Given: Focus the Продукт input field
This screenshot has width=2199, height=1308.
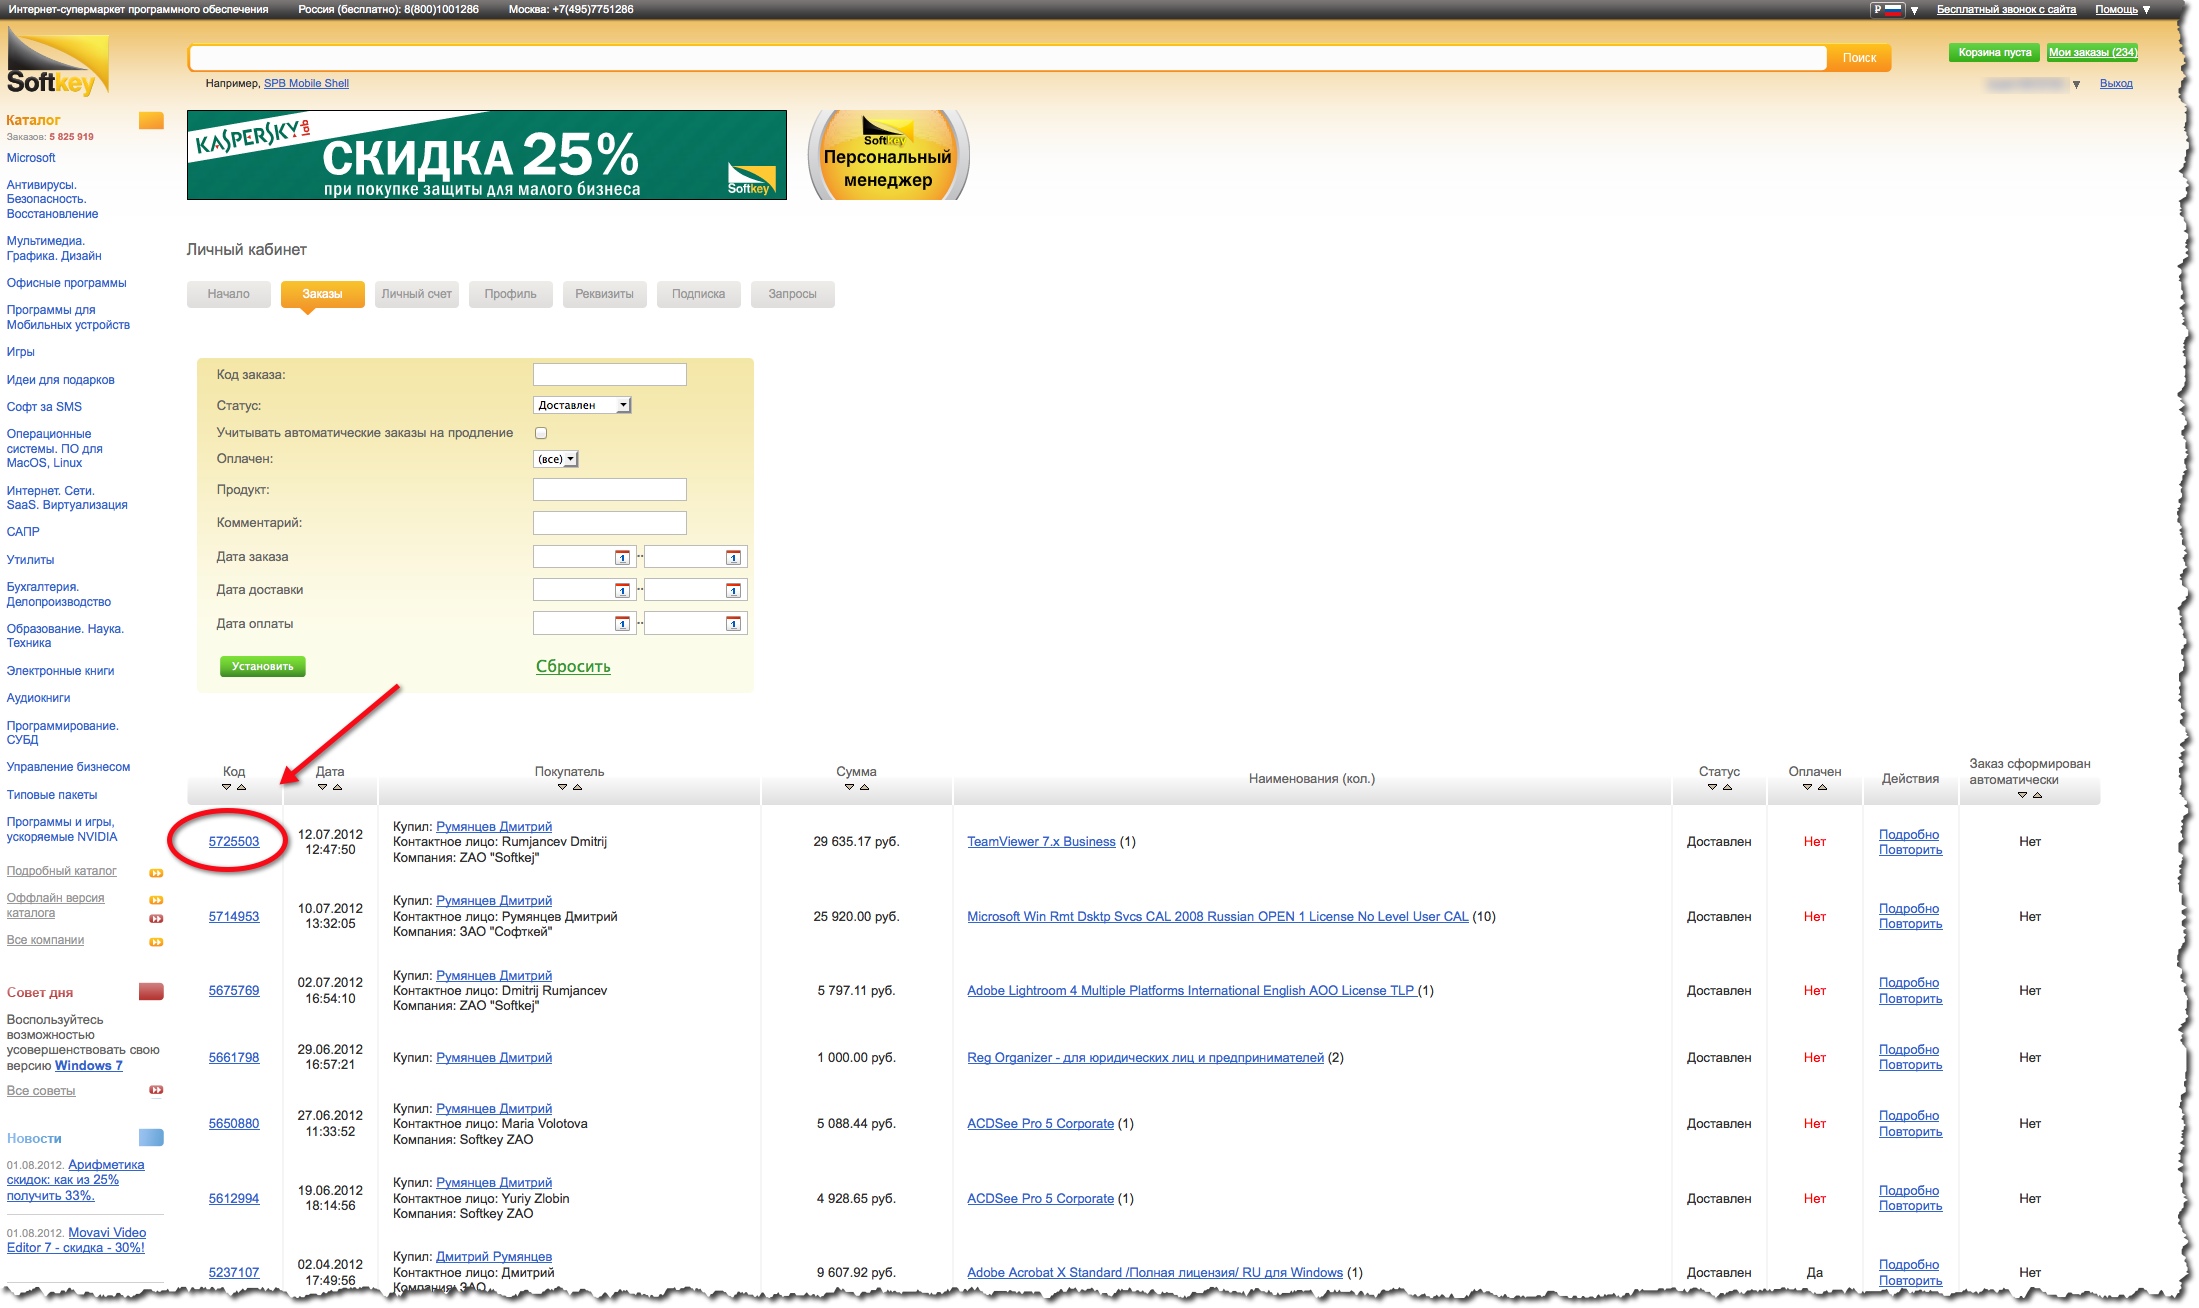Looking at the screenshot, I should tap(610, 490).
